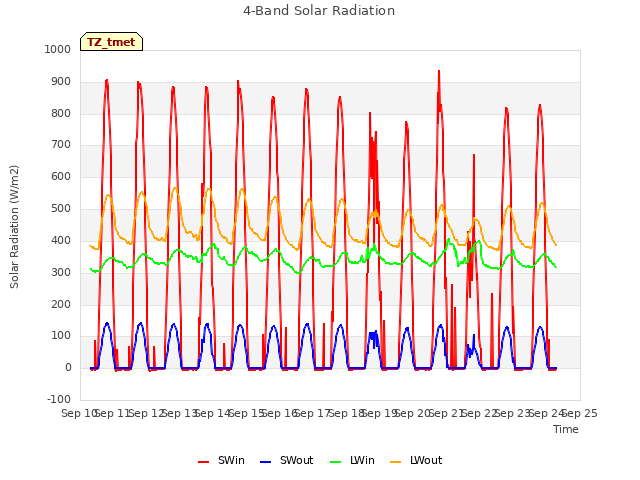Click the y-axis label Solar Radiation (W/m2)
This screenshot has width=640, height=480.
[14, 227]
